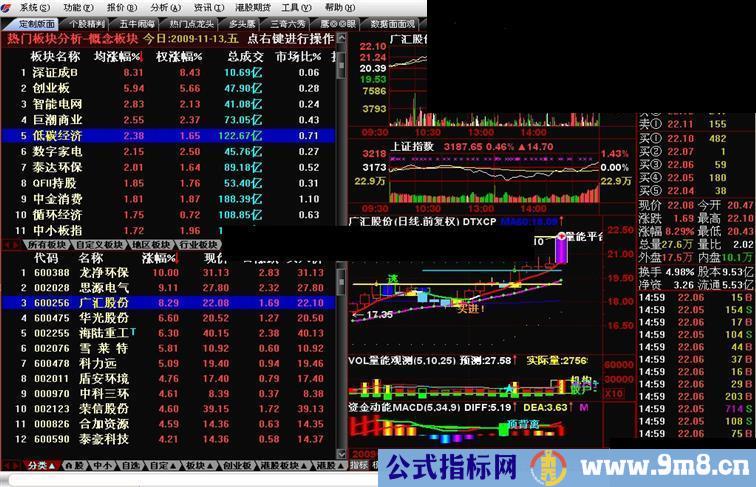Click the application logo icon in title bar

[7, 7]
